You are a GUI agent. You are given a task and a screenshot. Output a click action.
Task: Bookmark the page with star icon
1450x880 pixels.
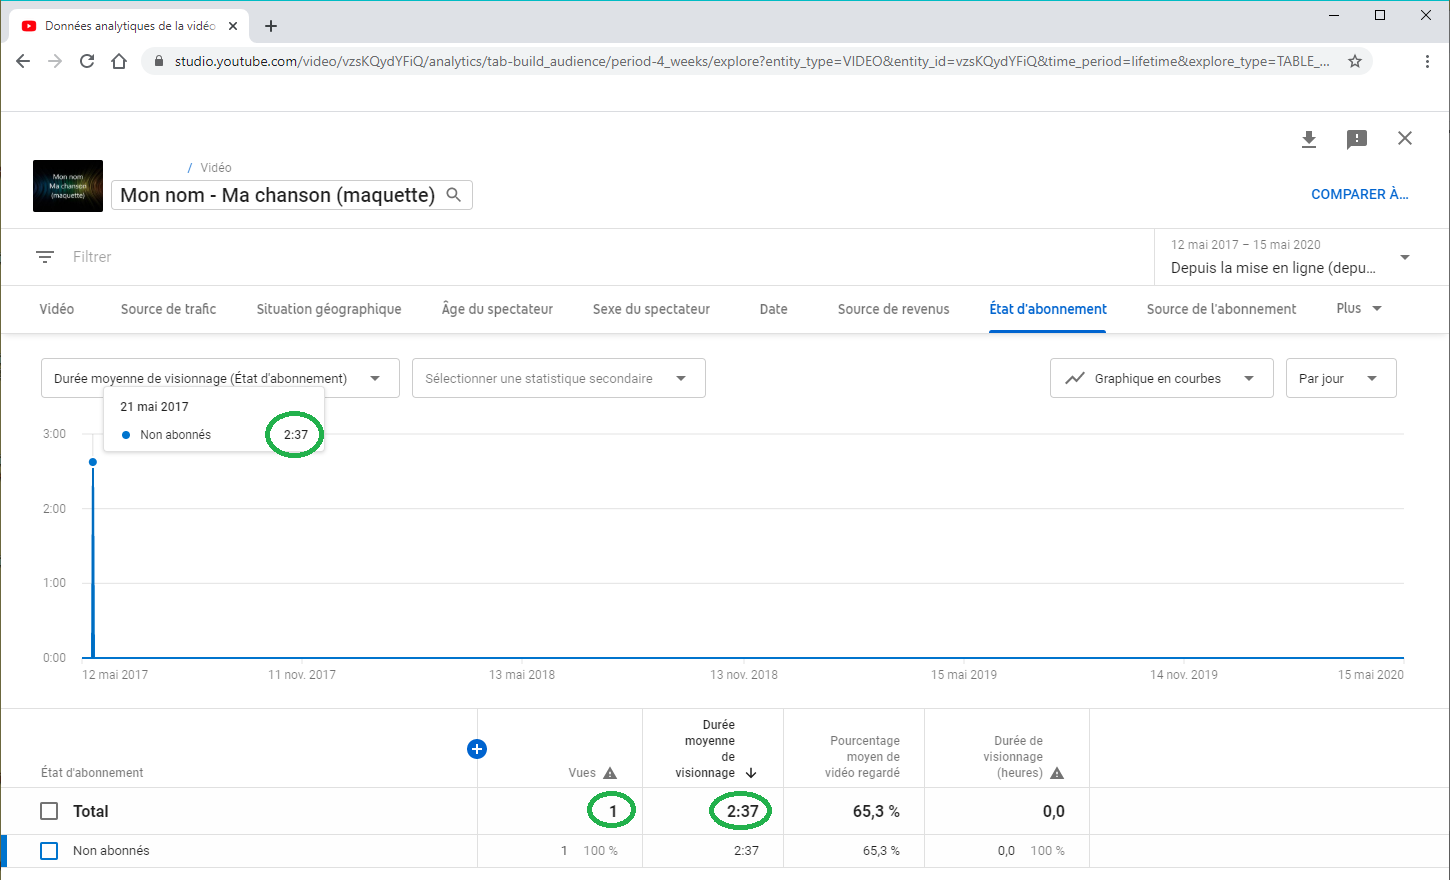click(1355, 61)
